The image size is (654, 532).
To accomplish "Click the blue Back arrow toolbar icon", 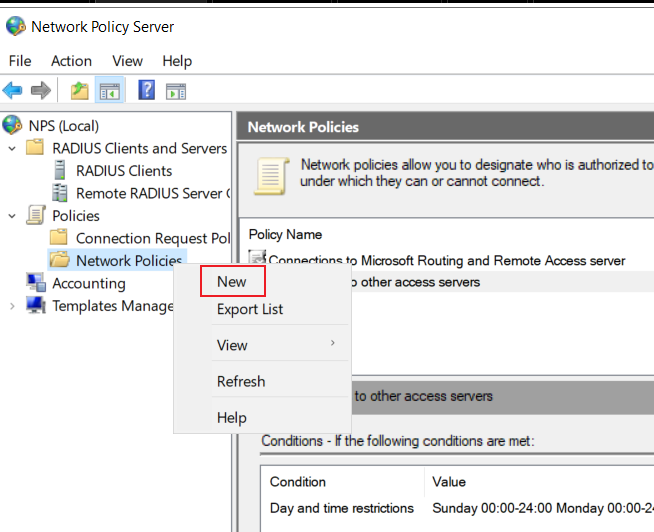I will point(13,90).
